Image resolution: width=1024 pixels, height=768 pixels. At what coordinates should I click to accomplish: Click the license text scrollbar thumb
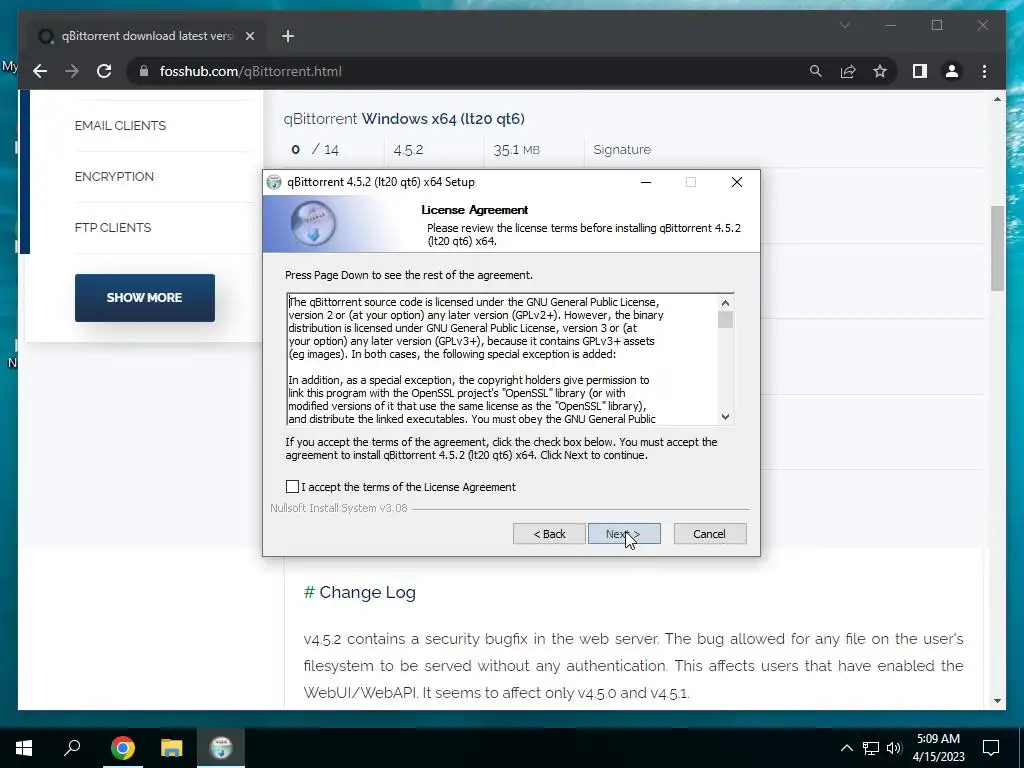[x=725, y=320]
